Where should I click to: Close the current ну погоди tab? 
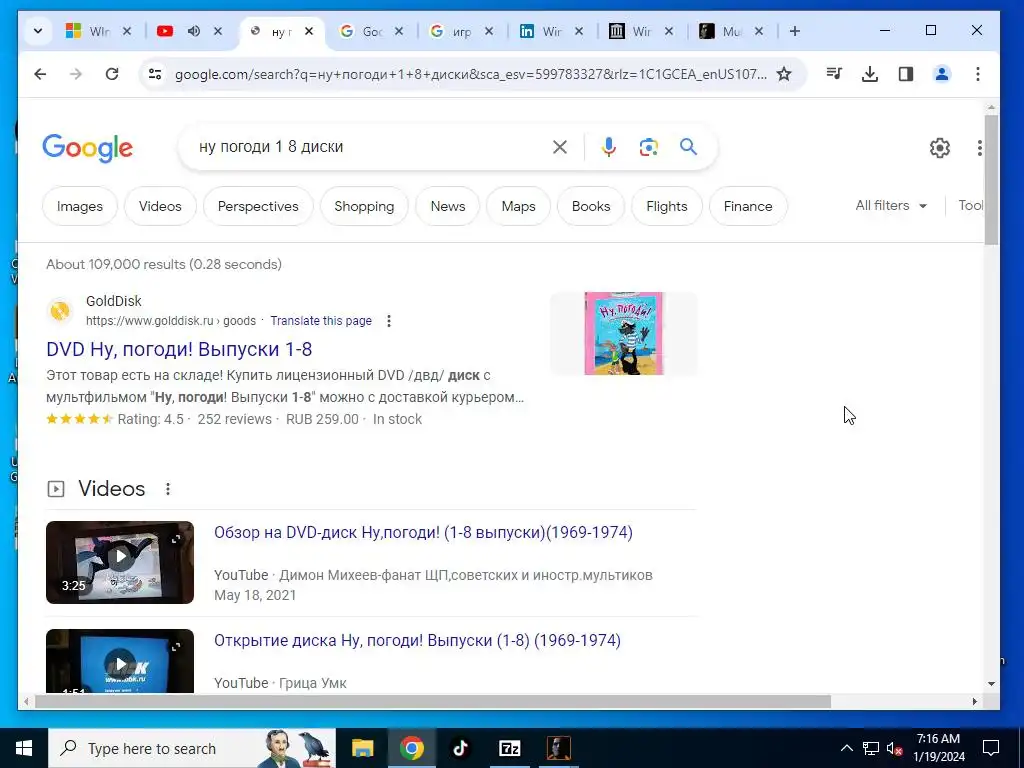pos(309,31)
